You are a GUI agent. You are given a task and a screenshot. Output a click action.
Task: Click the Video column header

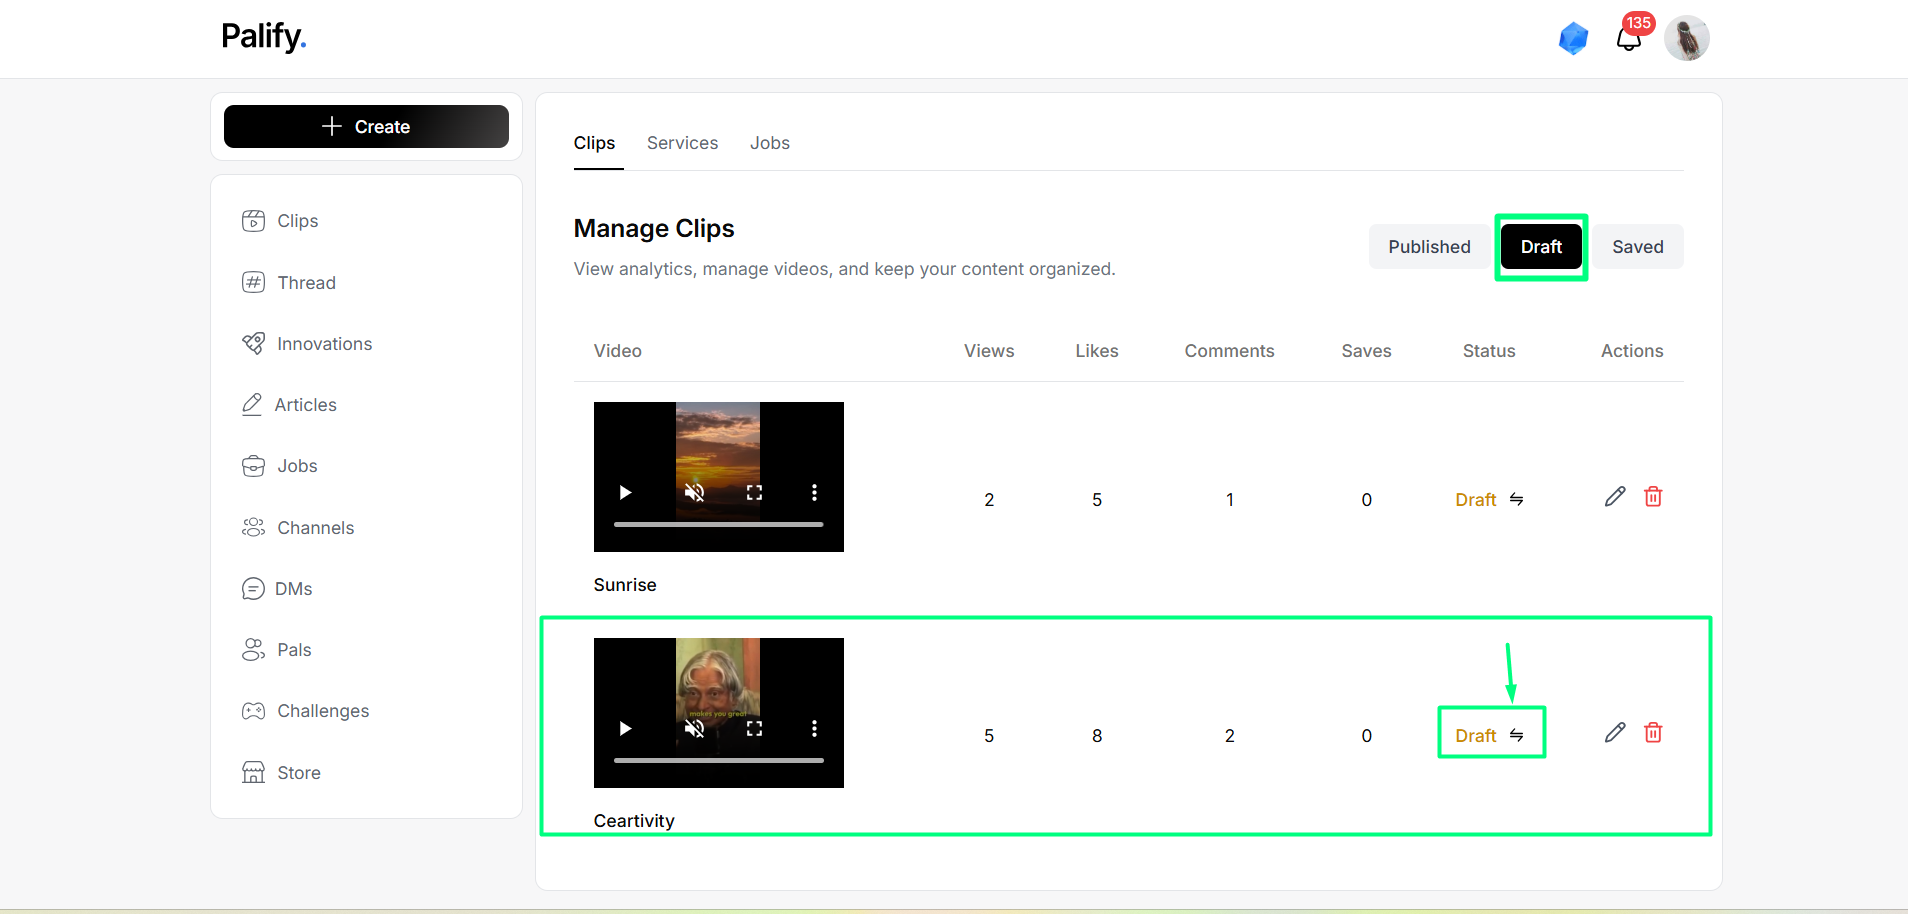[617, 351]
